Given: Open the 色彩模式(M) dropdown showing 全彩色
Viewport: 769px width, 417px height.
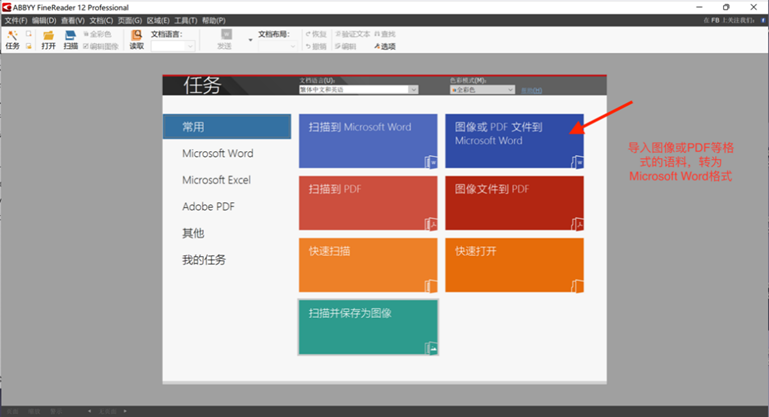Looking at the screenshot, I should 483,90.
